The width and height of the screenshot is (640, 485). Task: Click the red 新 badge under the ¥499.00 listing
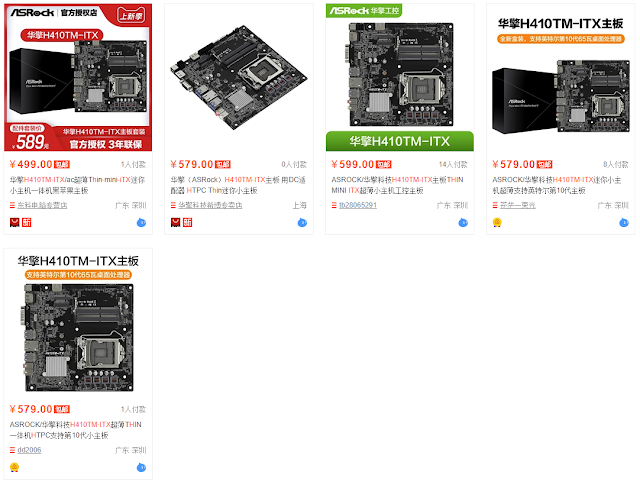click(27, 222)
